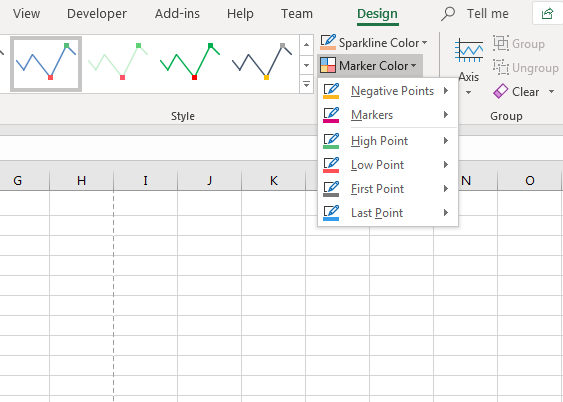Click the Axis sparkline icon
Screen dimensions: 563x402
pyautogui.click(x=469, y=51)
